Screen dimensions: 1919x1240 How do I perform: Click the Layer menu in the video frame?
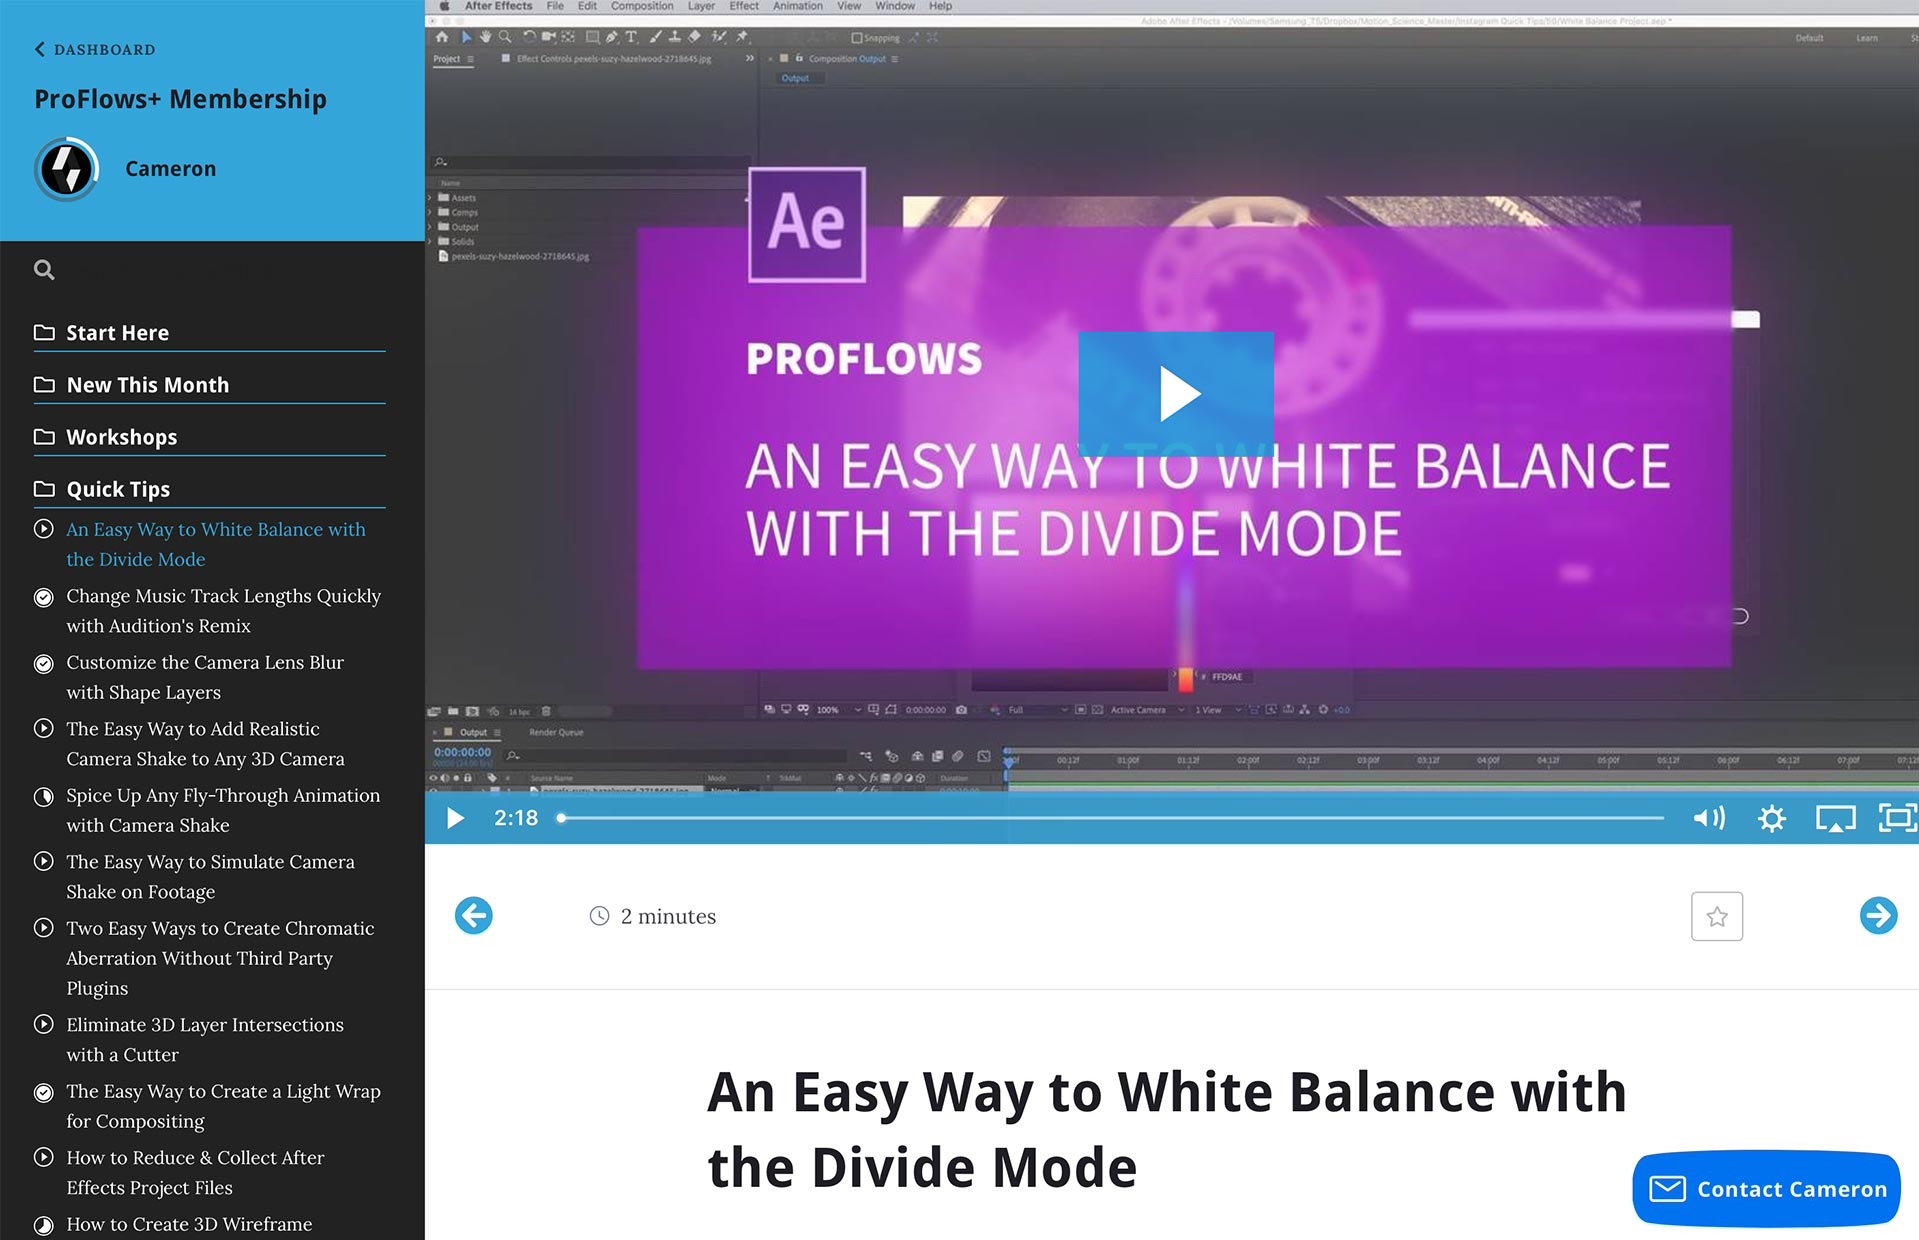pyautogui.click(x=701, y=6)
